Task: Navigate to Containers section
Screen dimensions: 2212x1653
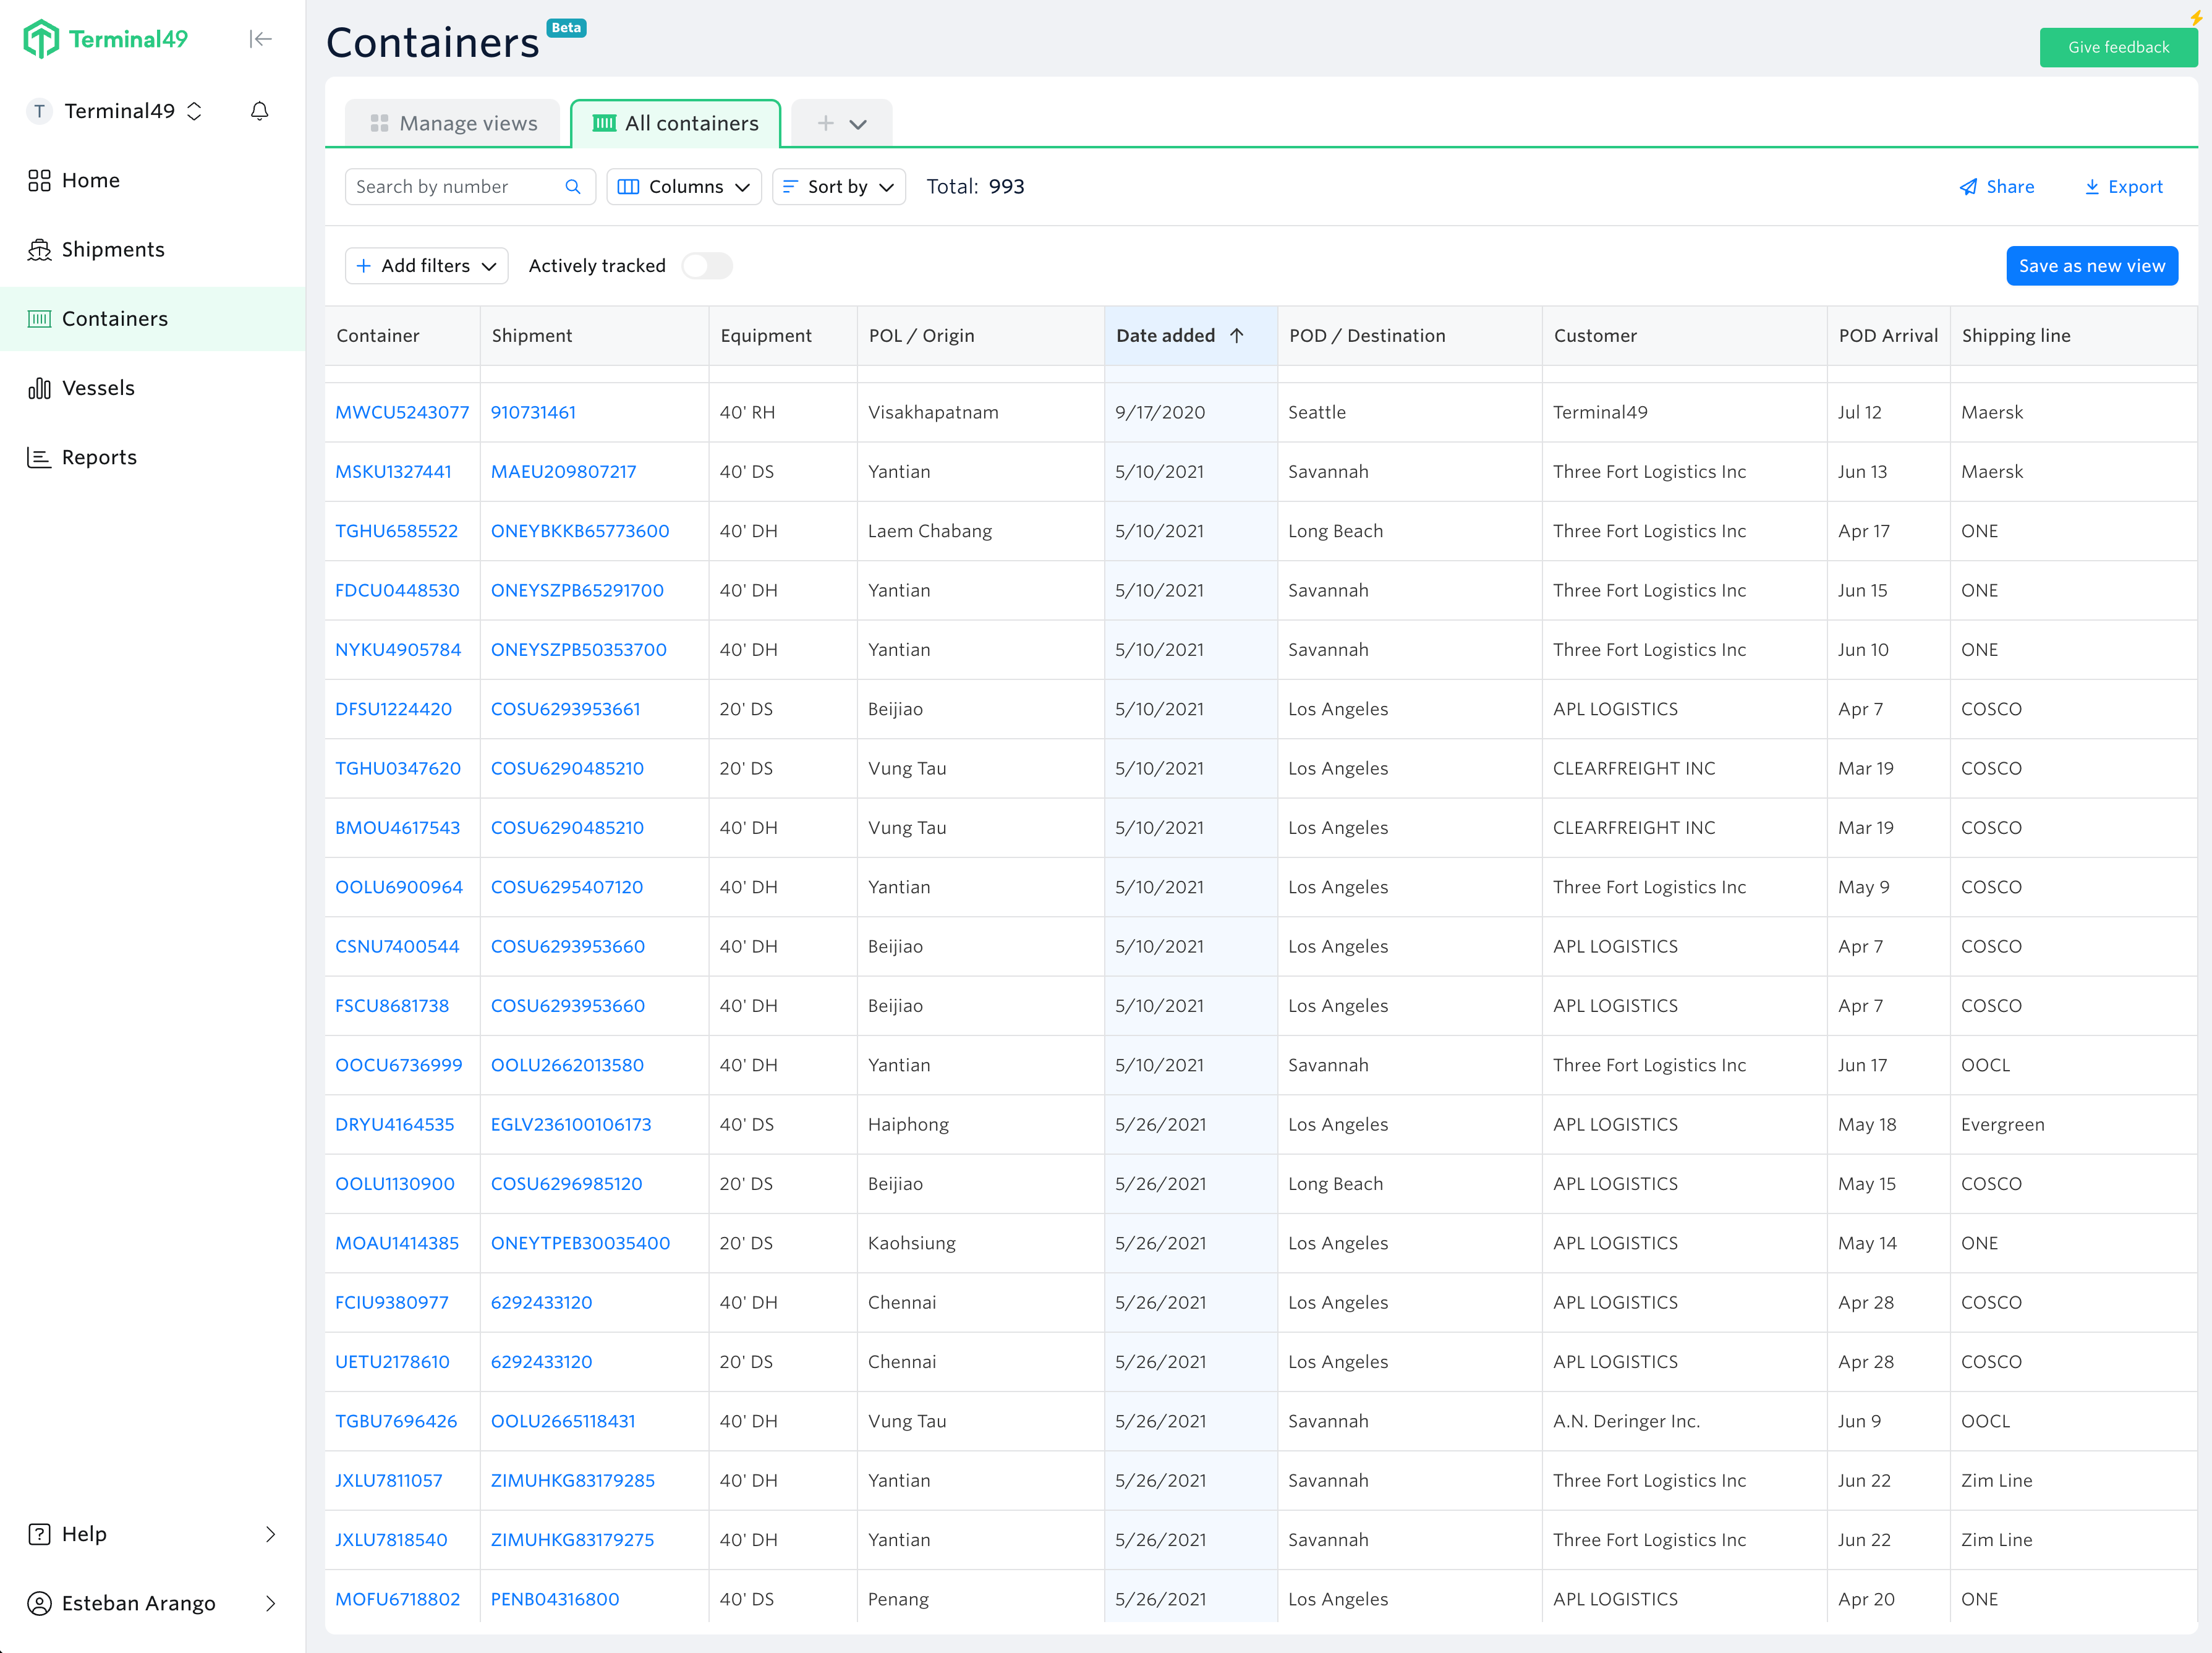Action: click(113, 318)
